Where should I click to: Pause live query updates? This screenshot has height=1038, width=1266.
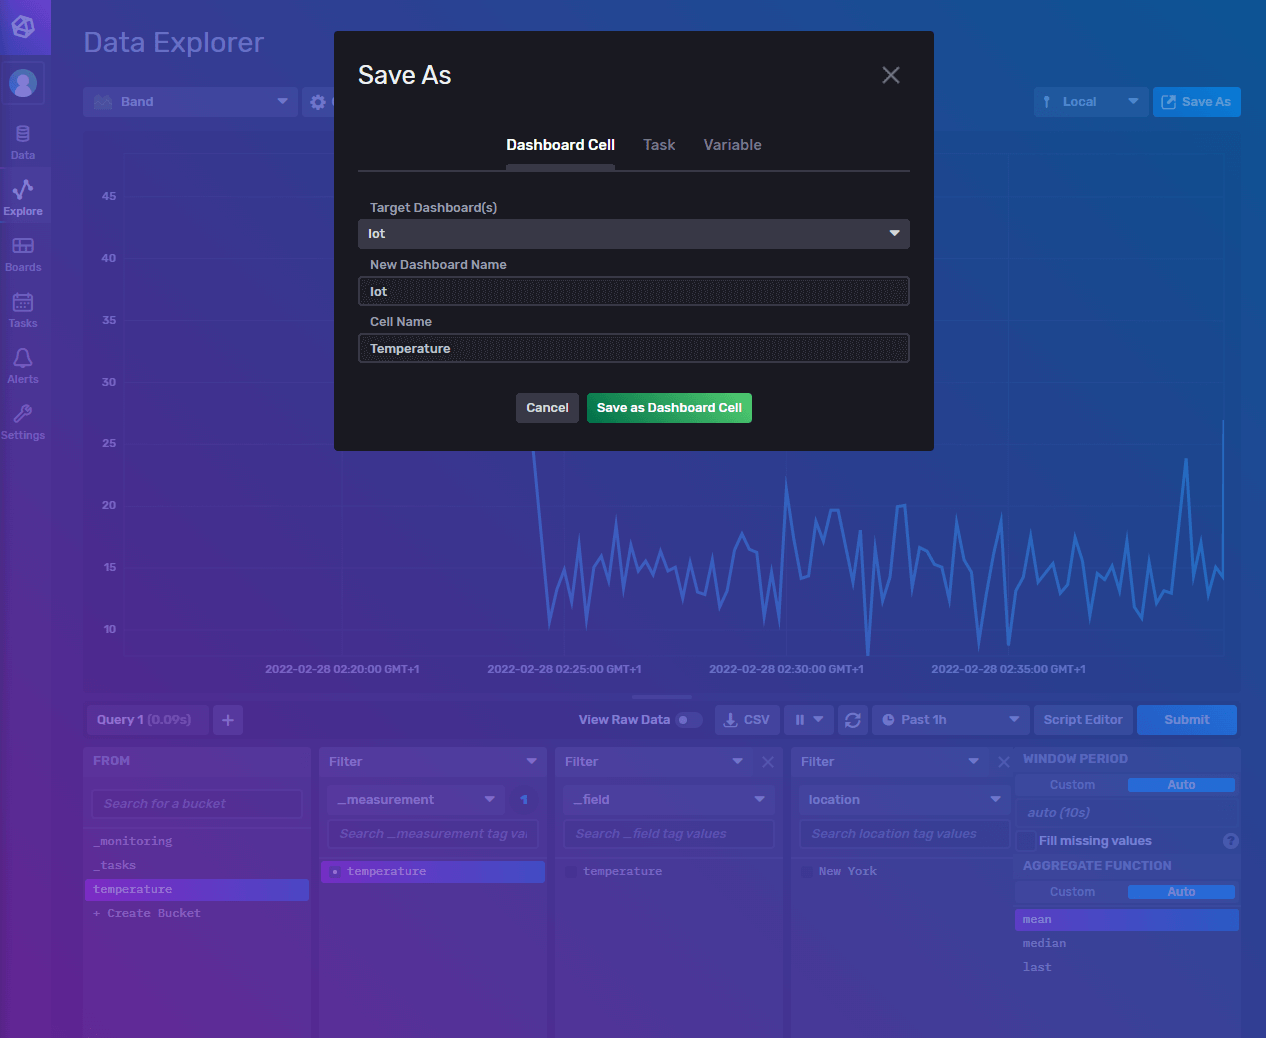click(800, 719)
